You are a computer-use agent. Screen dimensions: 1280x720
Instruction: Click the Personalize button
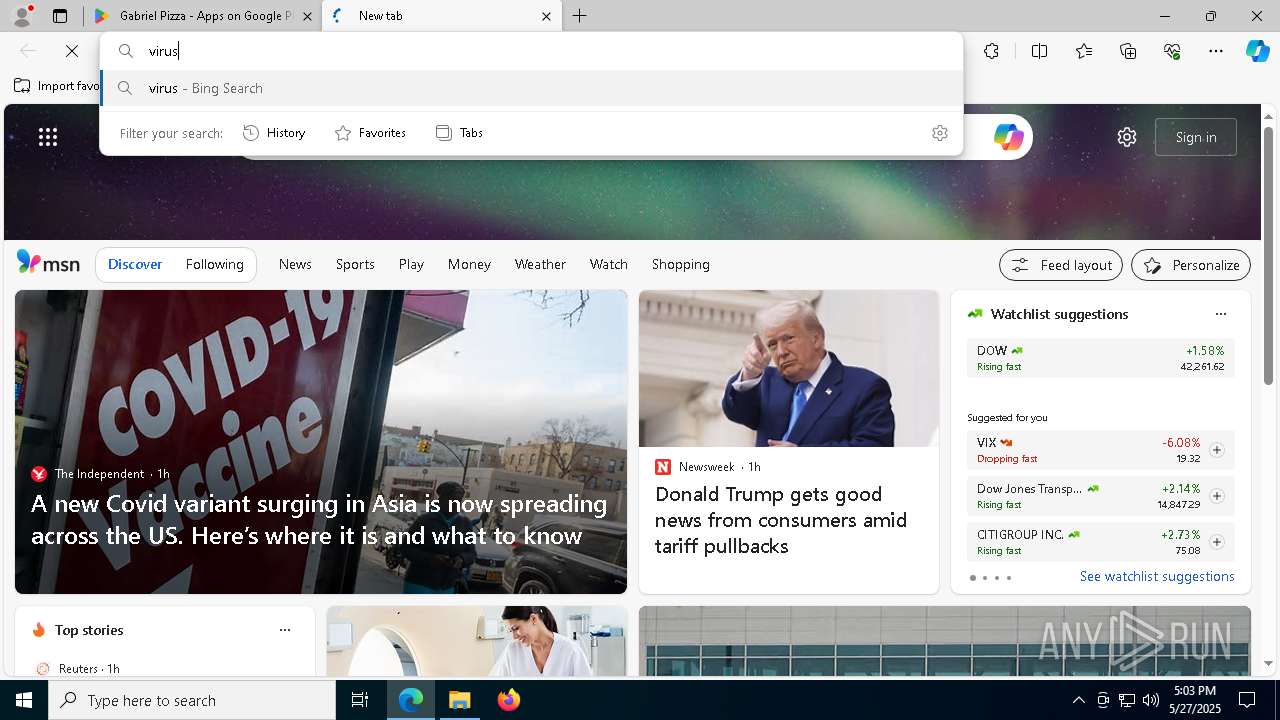[x=1191, y=265]
